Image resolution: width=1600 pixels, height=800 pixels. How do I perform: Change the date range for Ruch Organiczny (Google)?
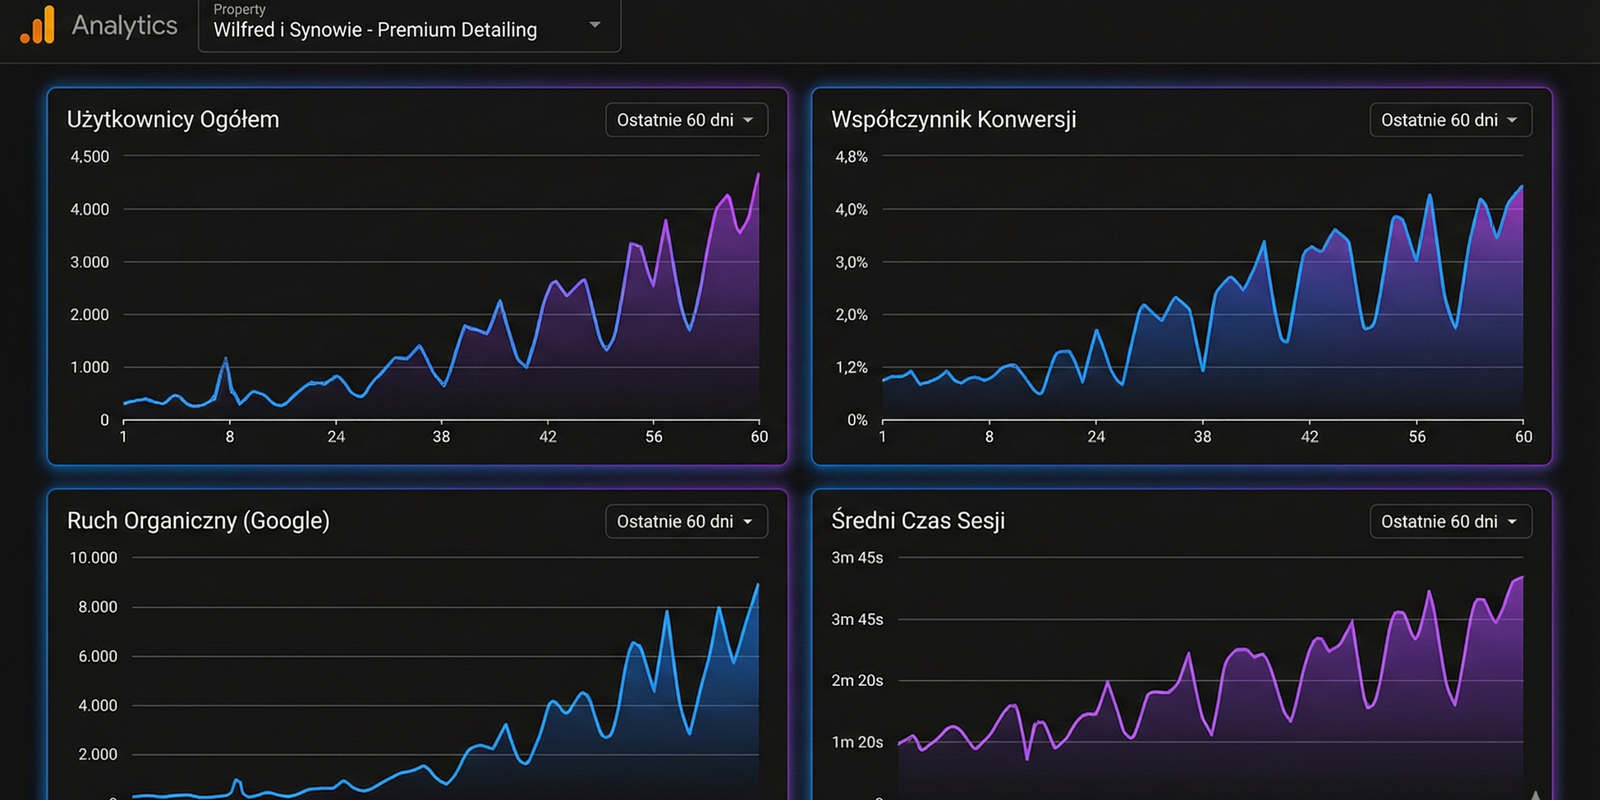click(686, 521)
